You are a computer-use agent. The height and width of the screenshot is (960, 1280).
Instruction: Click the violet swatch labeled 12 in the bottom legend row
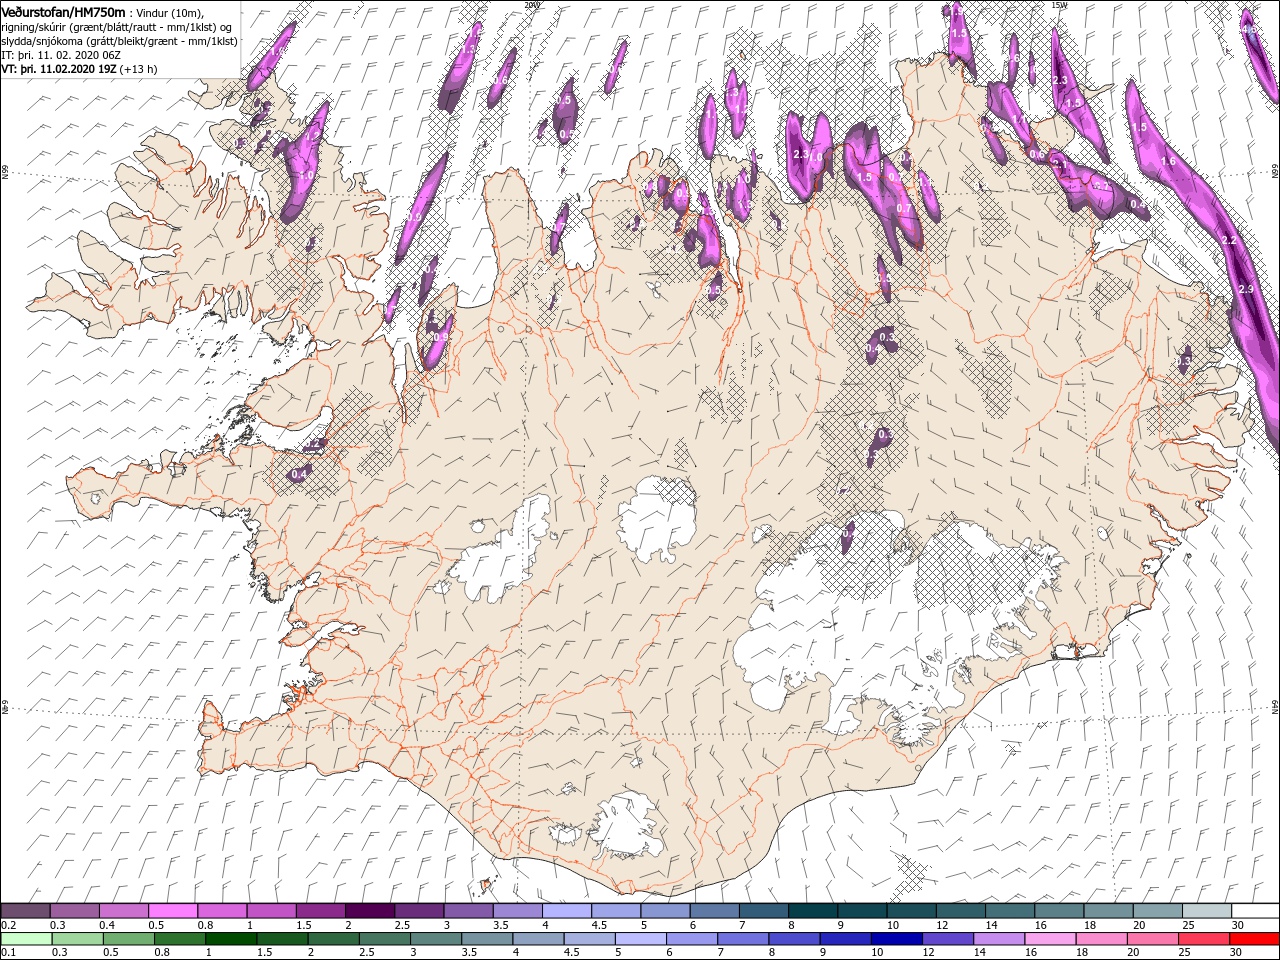click(947, 938)
